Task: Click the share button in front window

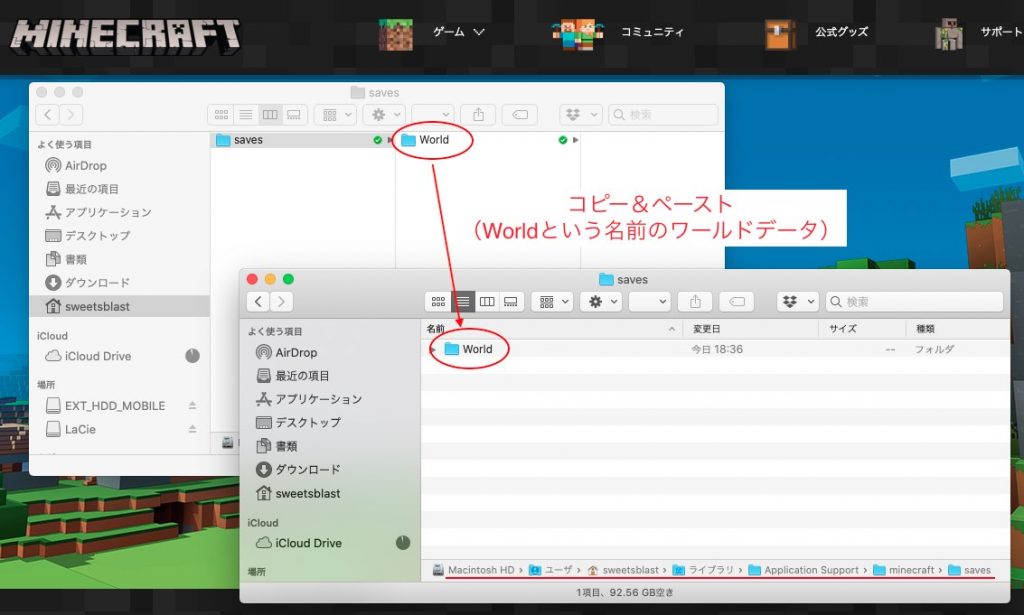Action: click(x=695, y=302)
